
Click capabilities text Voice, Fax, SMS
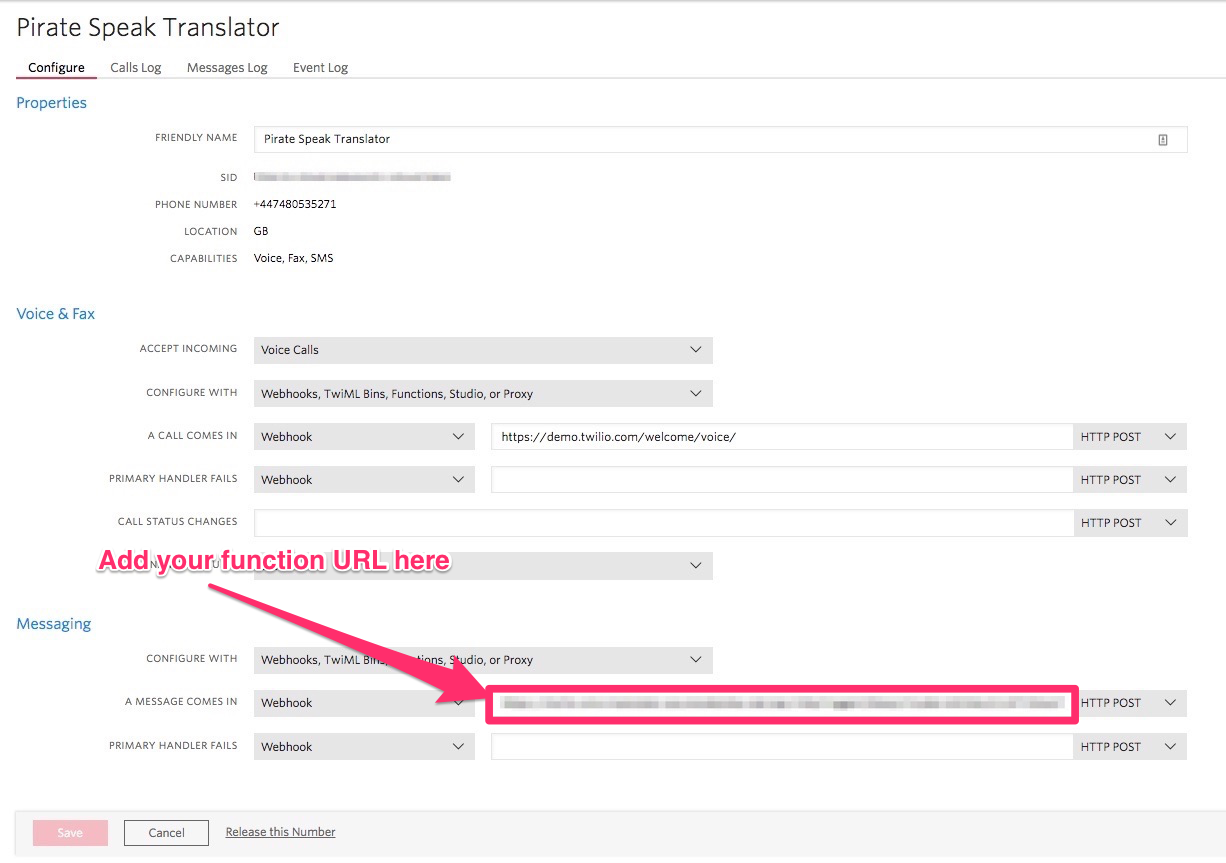[294, 258]
